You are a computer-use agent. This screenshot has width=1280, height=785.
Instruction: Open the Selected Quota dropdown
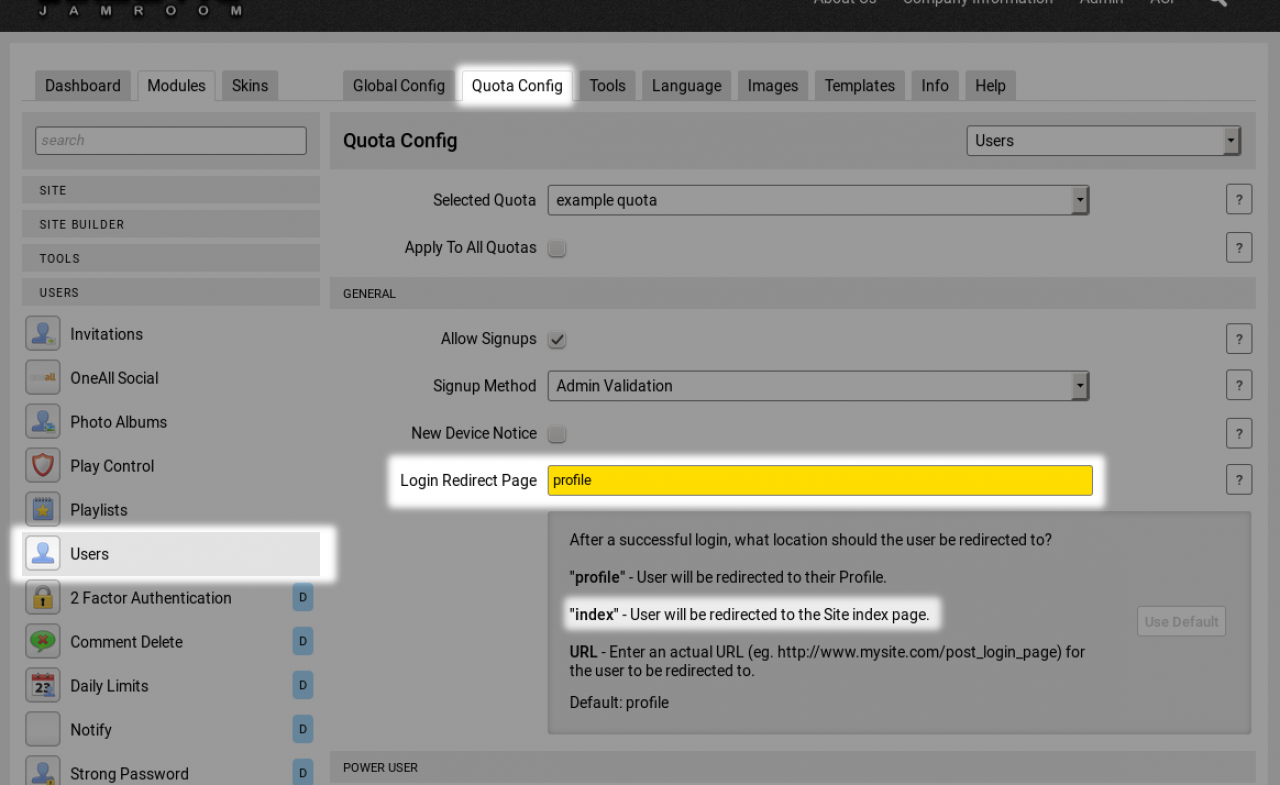pyautogui.click(x=817, y=200)
